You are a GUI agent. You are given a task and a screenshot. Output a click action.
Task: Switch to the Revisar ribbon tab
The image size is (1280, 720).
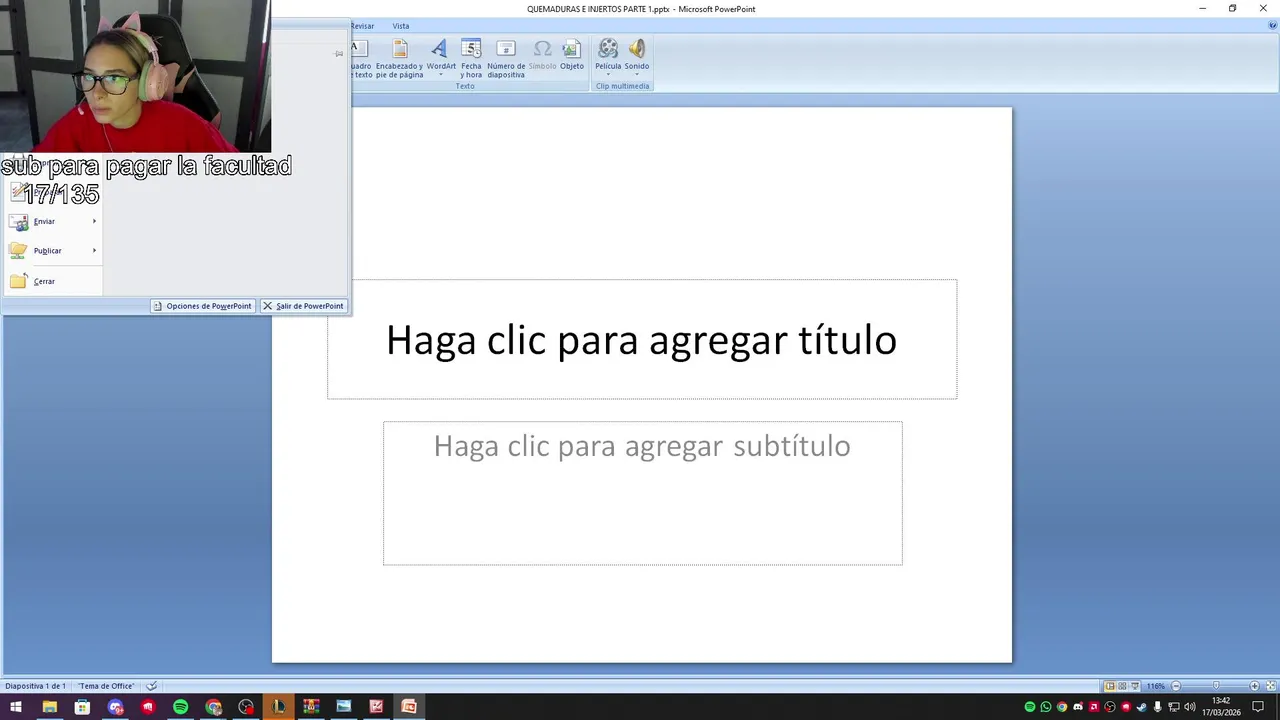pyautogui.click(x=362, y=26)
